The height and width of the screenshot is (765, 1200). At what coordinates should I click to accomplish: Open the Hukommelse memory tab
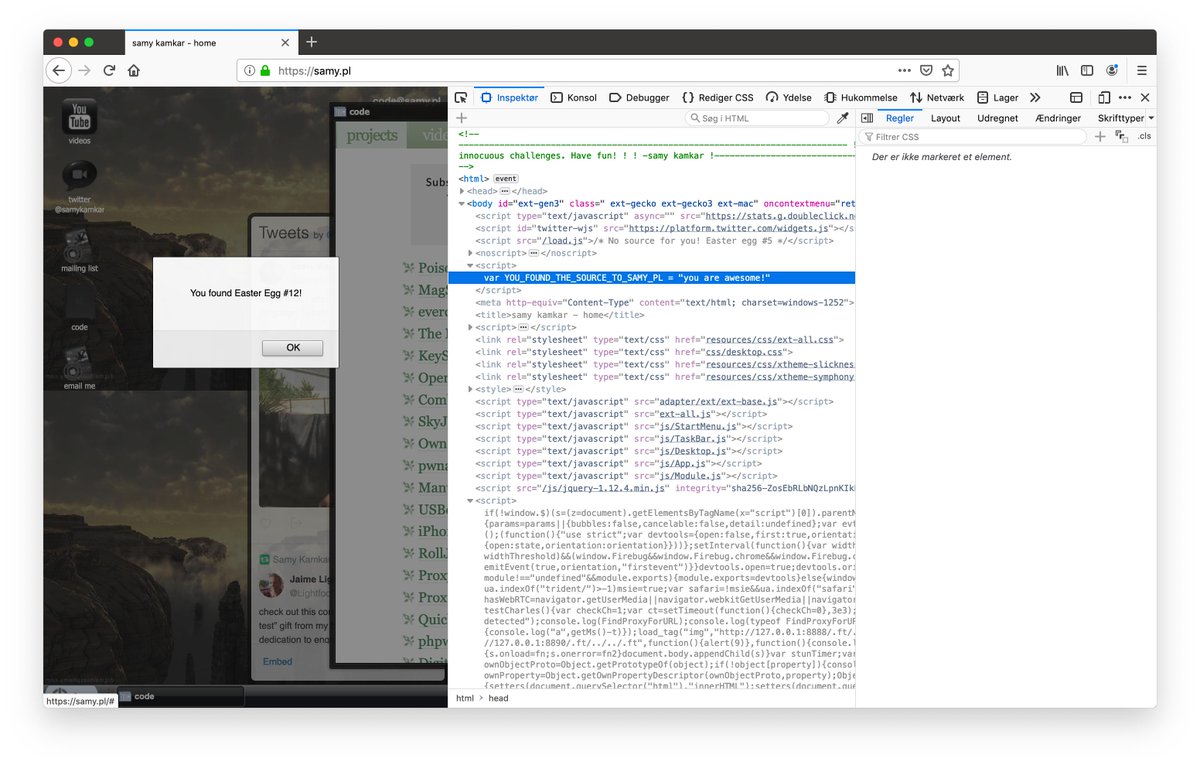click(860, 98)
